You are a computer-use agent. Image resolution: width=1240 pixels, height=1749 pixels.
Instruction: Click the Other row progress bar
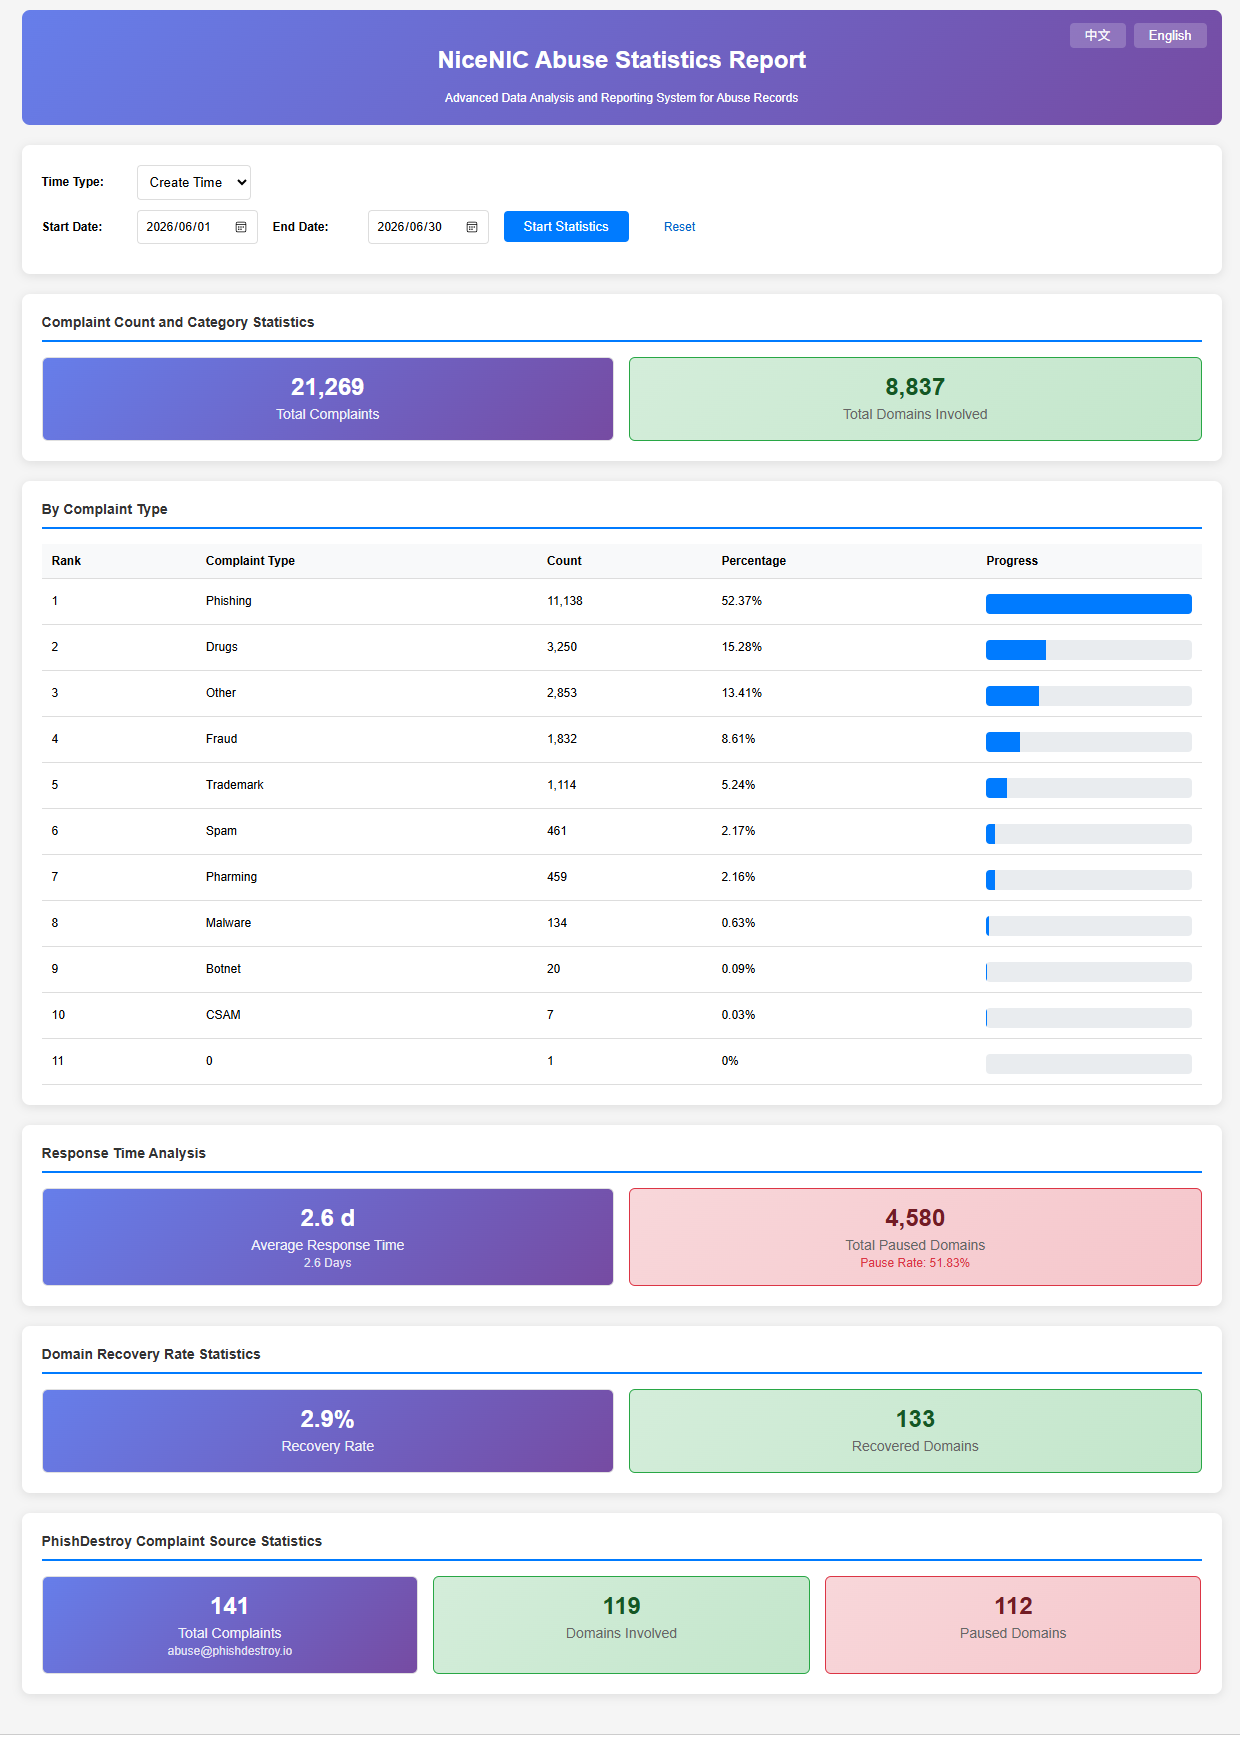[1089, 696]
